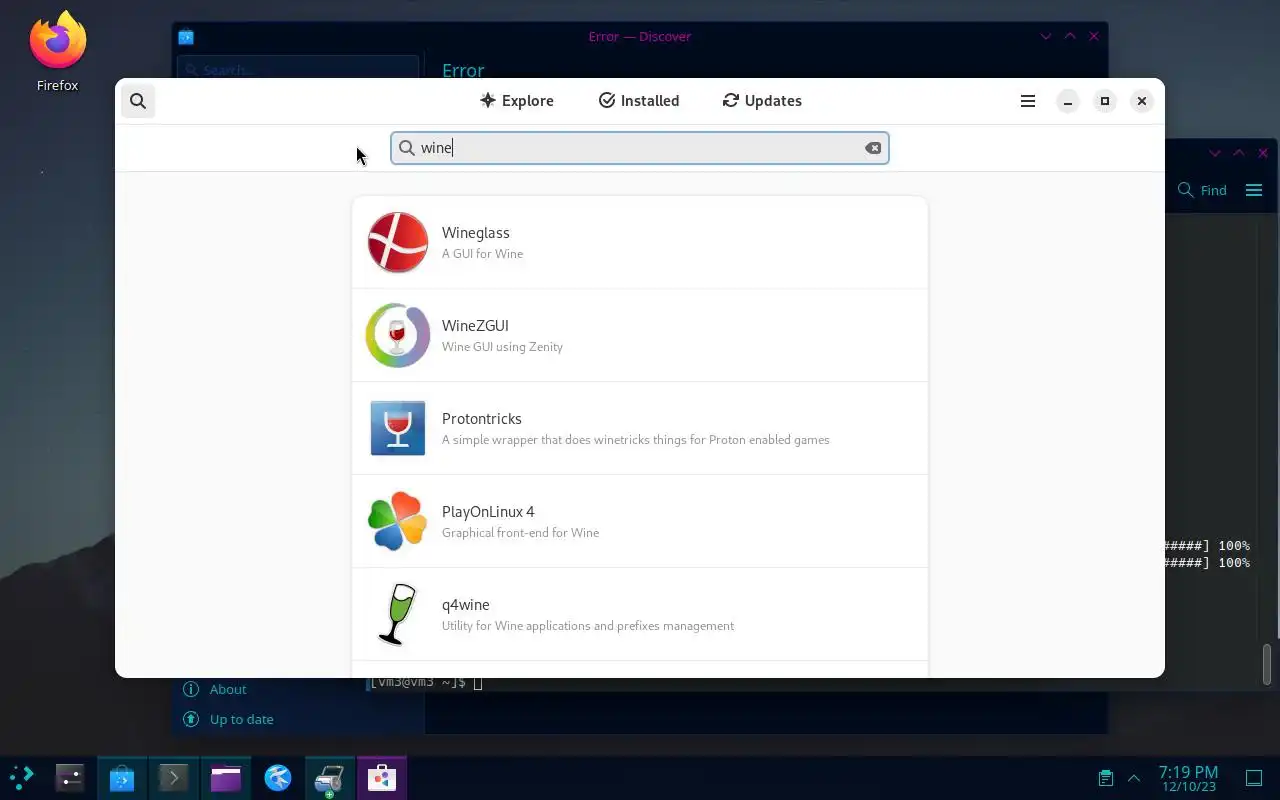Close the terminal window behind Software
This screenshot has height=800, width=1280.
click(1263, 153)
